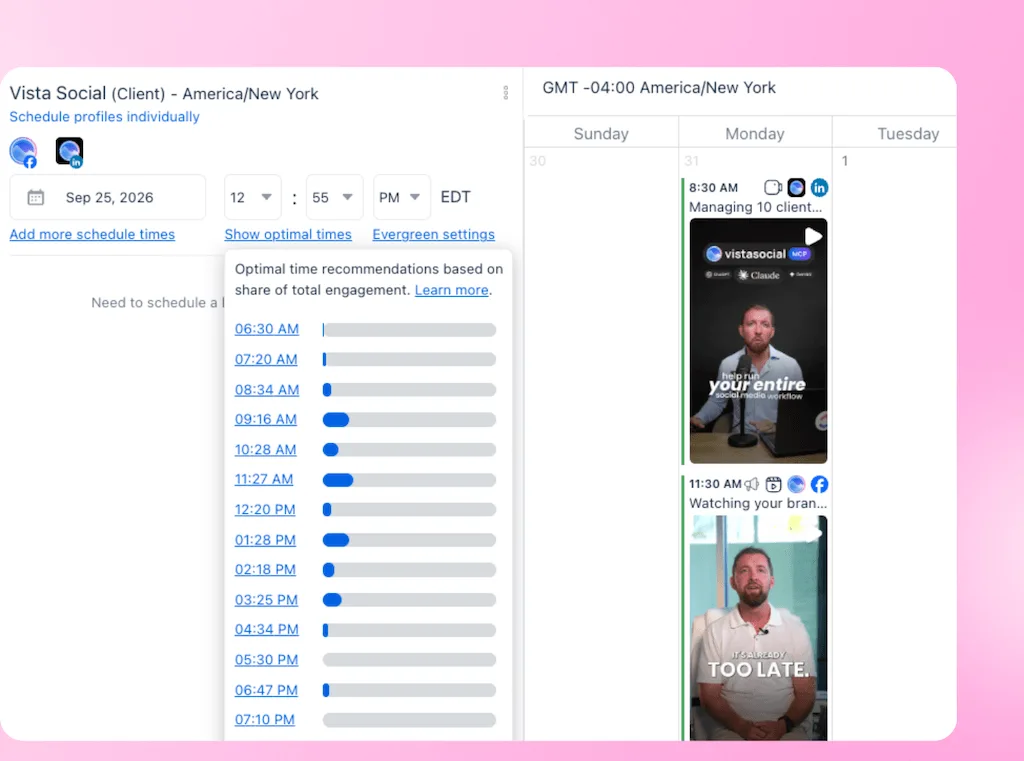Click video icon on 8:30 AM post
The width and height of the screenshot is (1024, 761).
[773, 187]
